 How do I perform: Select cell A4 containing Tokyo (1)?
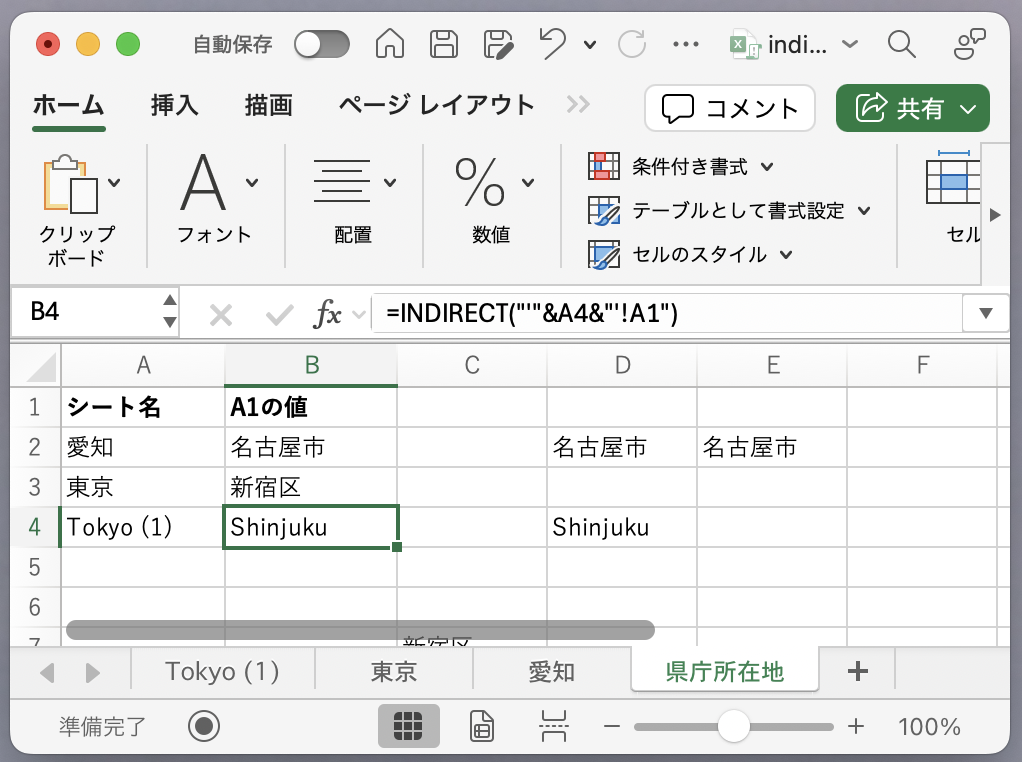143,527
